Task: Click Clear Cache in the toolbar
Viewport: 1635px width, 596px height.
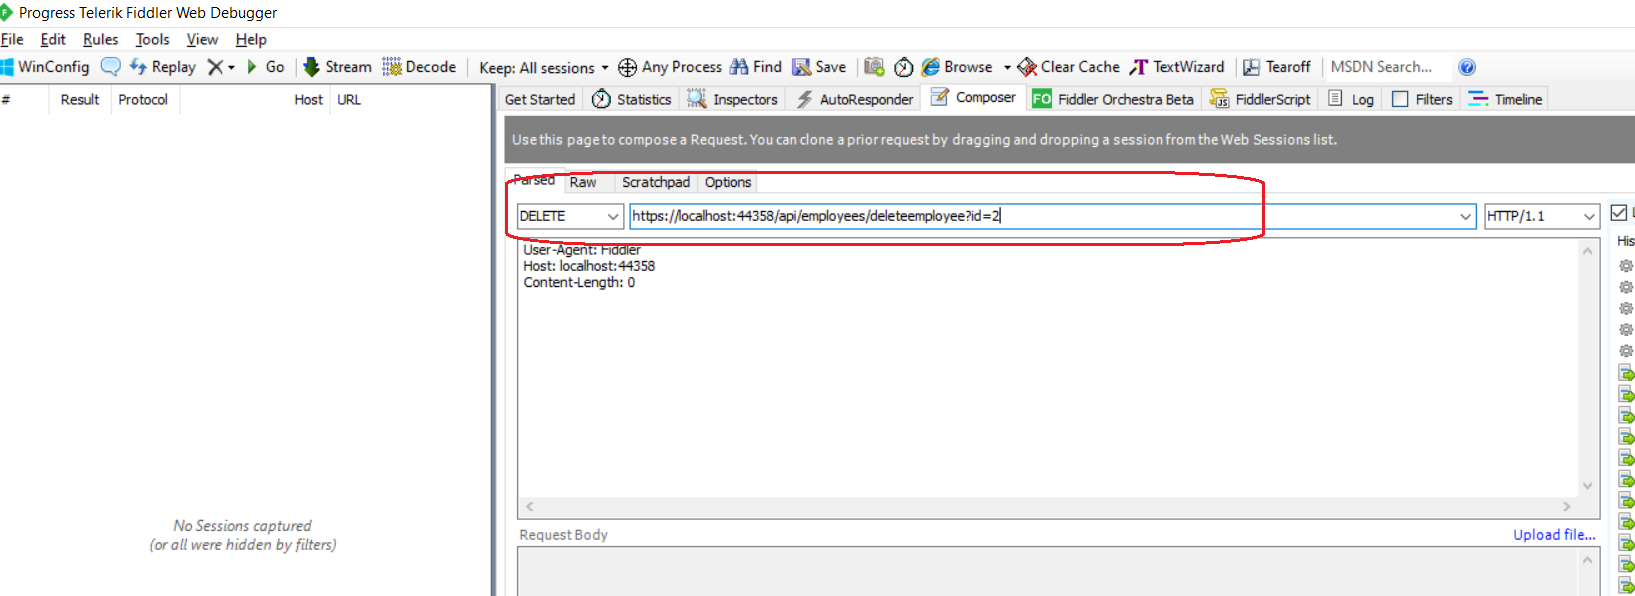Action: click(x=1069, y=67)
